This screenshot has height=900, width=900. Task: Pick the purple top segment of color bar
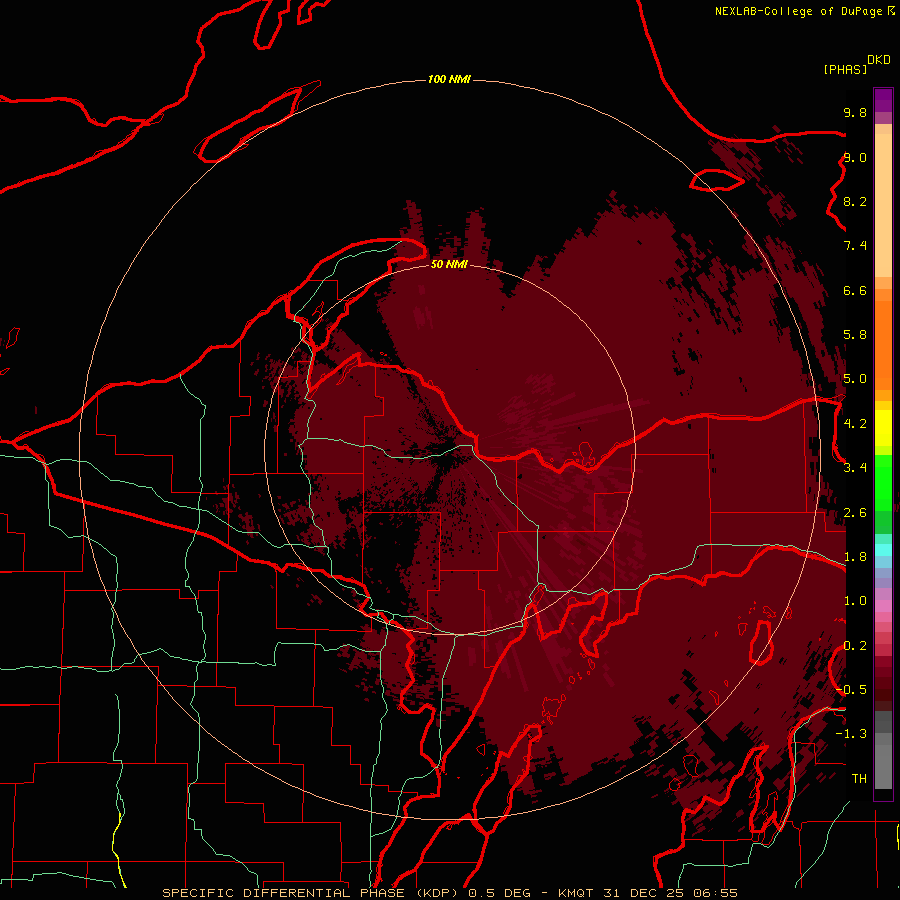pyautogui.click(x=883, y=100)
